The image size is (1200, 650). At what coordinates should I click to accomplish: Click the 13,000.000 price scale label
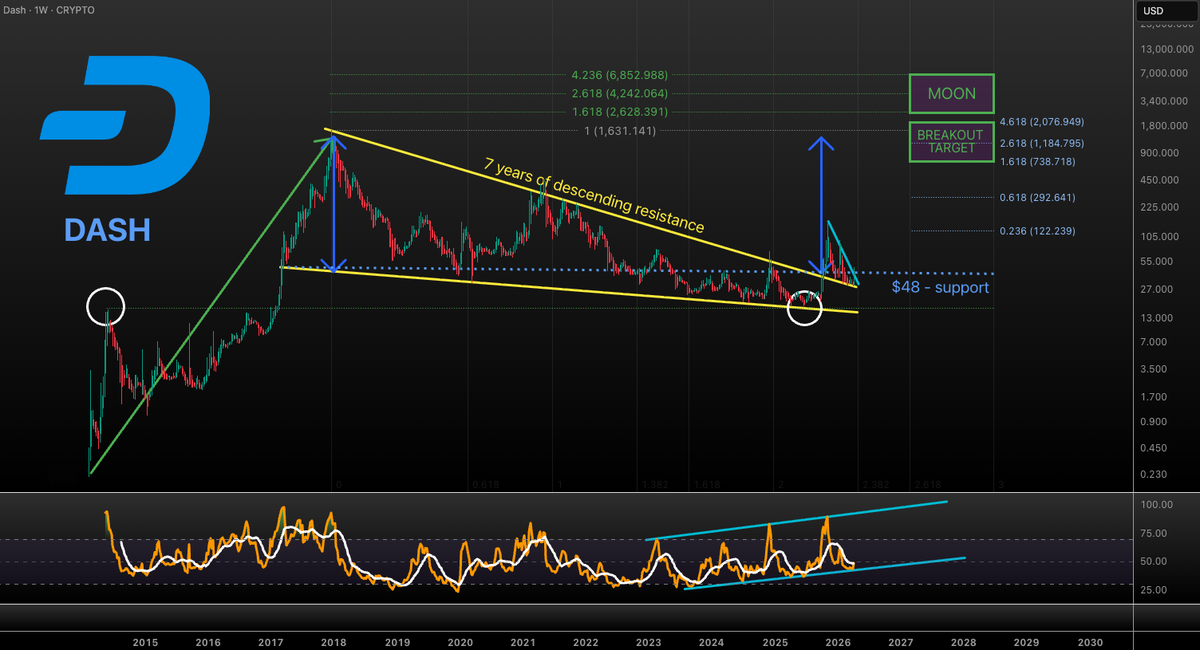(1165, 49)
